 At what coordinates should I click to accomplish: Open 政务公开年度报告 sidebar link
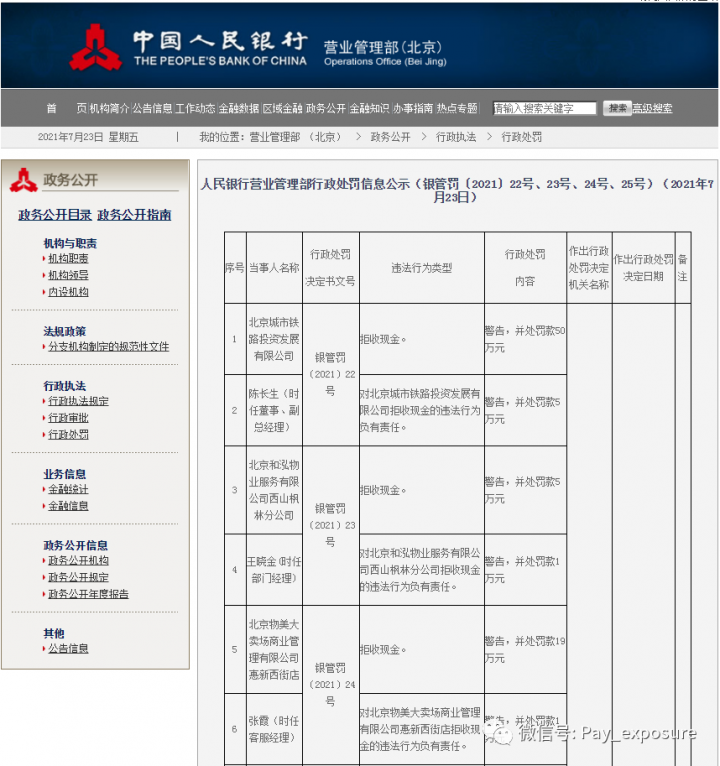point(88,594)
